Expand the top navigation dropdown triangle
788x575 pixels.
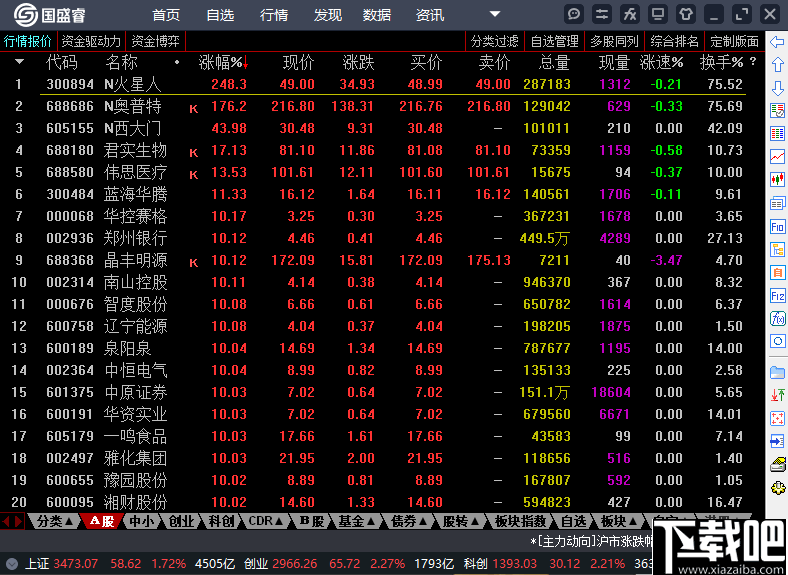coord(495,14)
